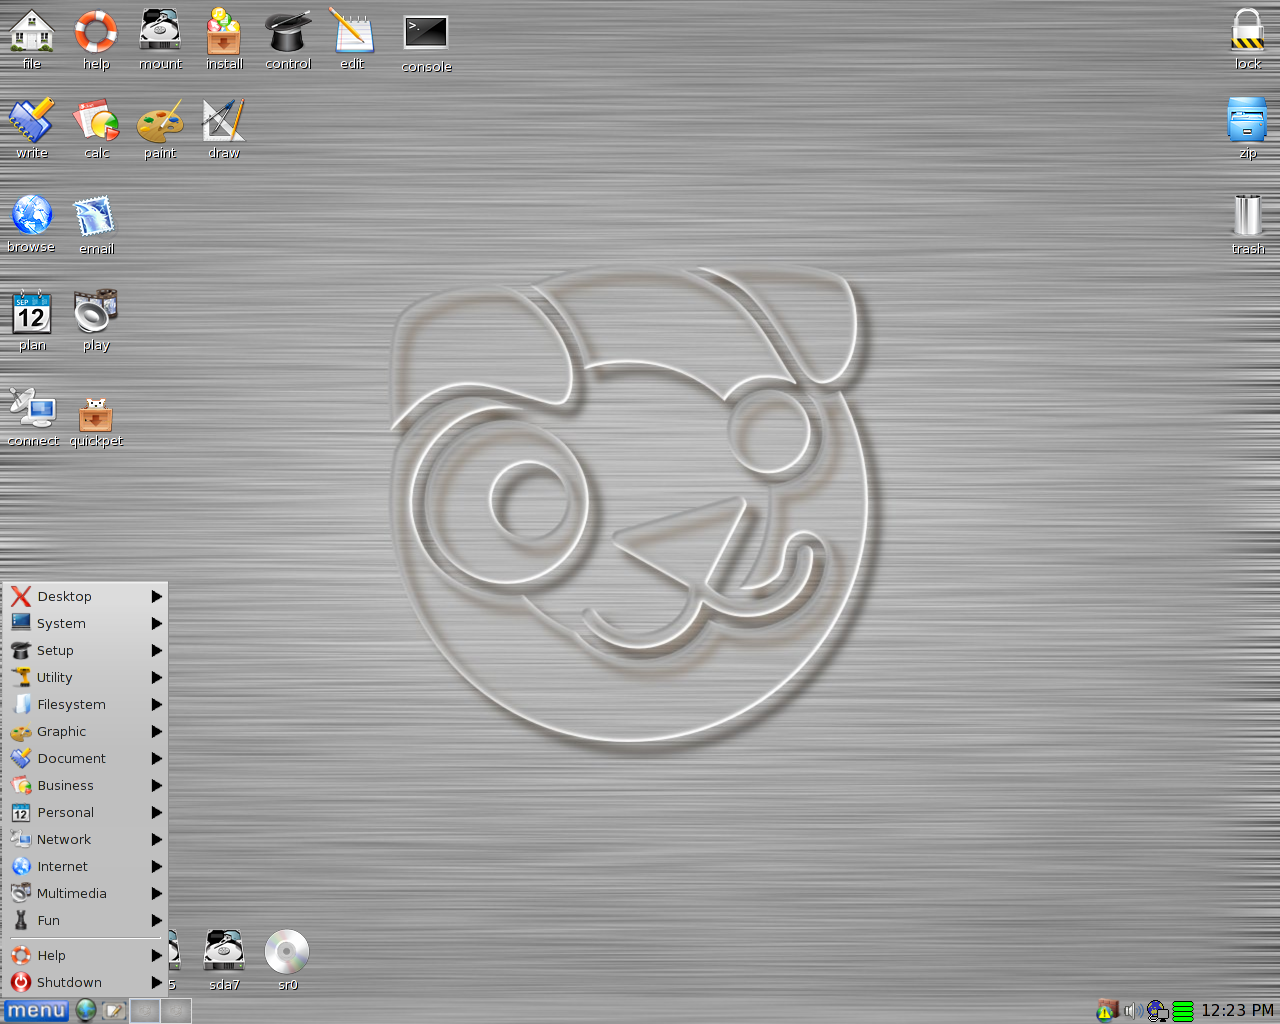Open the Utility submenu
The width and height of the screenshot is (1280, 1024).
coord(86,677)
